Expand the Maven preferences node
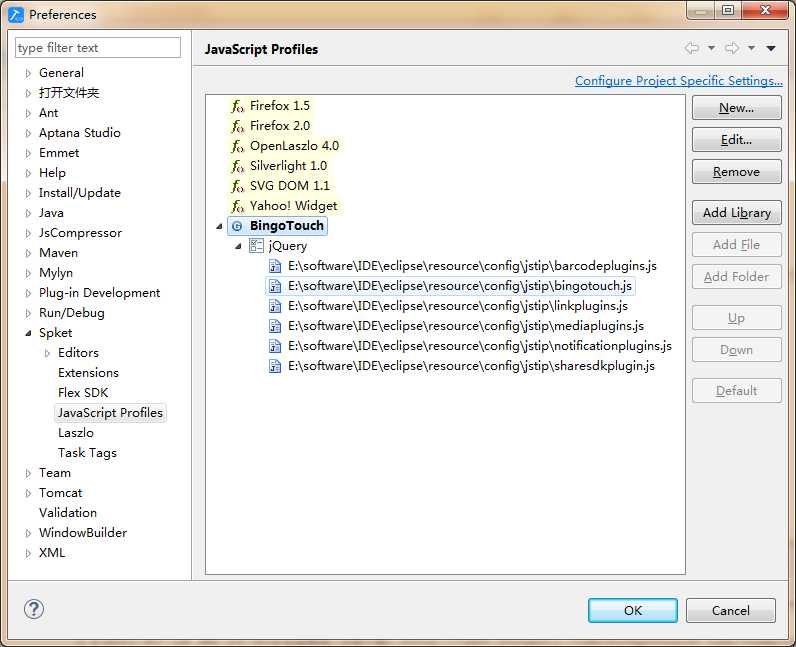 (x=28, y=253)
